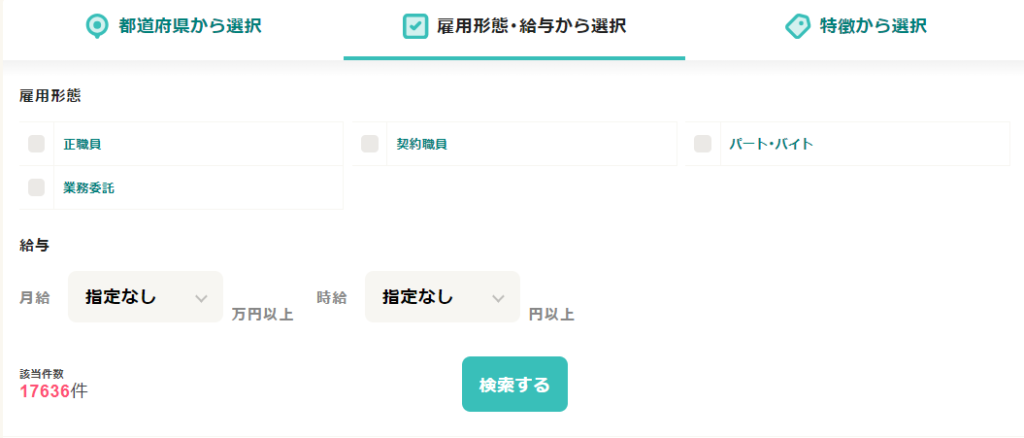Click the 契約職員 label text
This screenshot has height=438, width=1024.
click(421, 144)
